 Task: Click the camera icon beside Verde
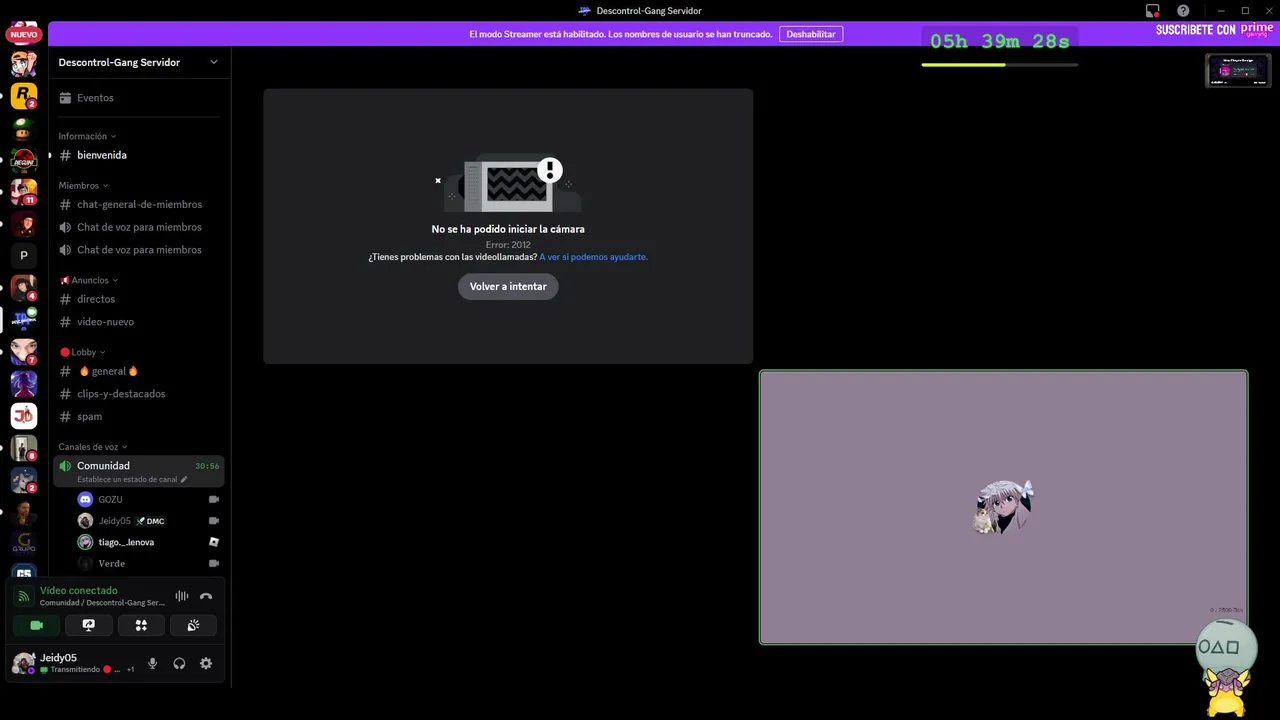point(213,563)
